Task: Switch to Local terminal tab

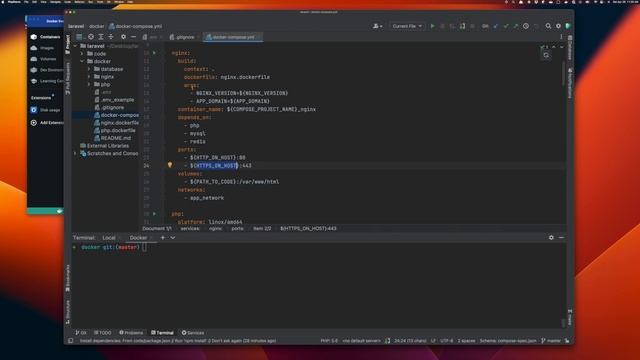Action: [x=109, y=238]
